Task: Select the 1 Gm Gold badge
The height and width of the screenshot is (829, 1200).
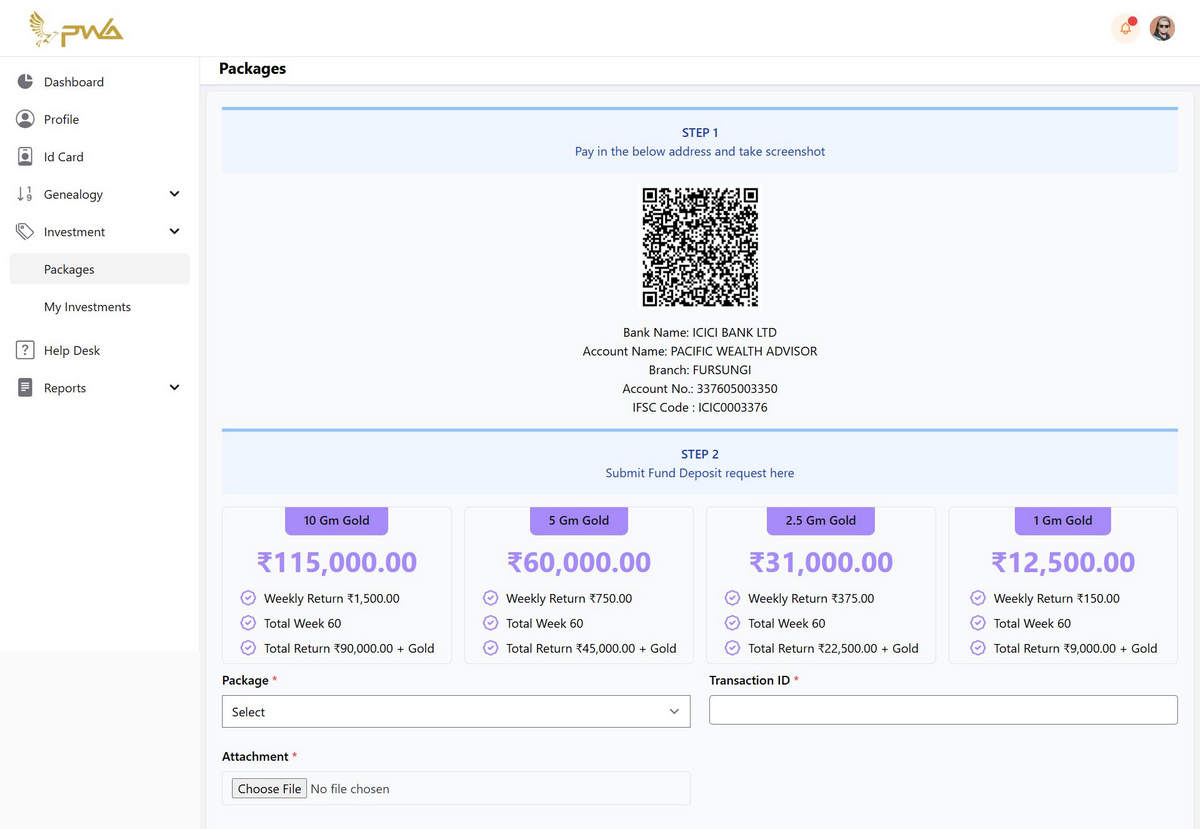Action: point(1063,520)
